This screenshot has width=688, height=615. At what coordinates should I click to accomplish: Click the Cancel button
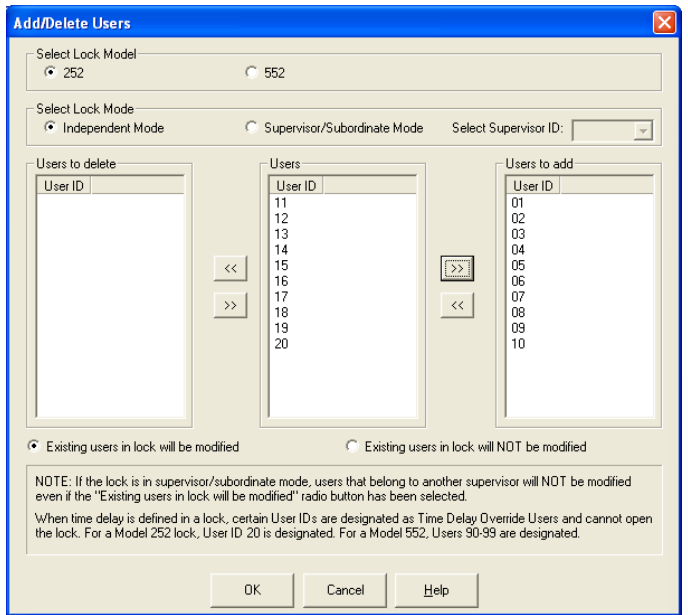click(x=345, y=590)
